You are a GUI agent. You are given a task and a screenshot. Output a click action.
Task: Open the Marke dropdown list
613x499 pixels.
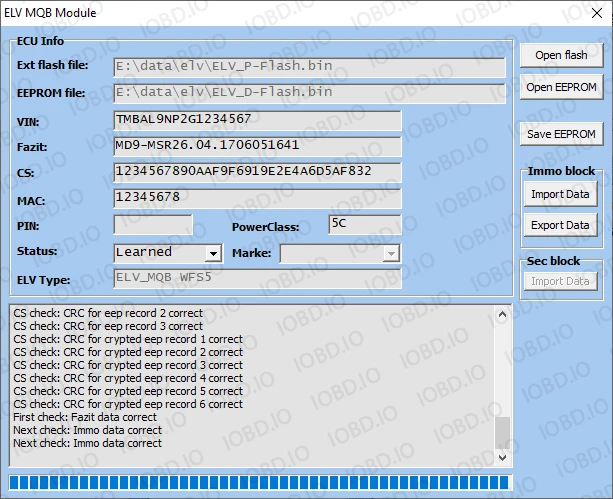click(392, 253)
